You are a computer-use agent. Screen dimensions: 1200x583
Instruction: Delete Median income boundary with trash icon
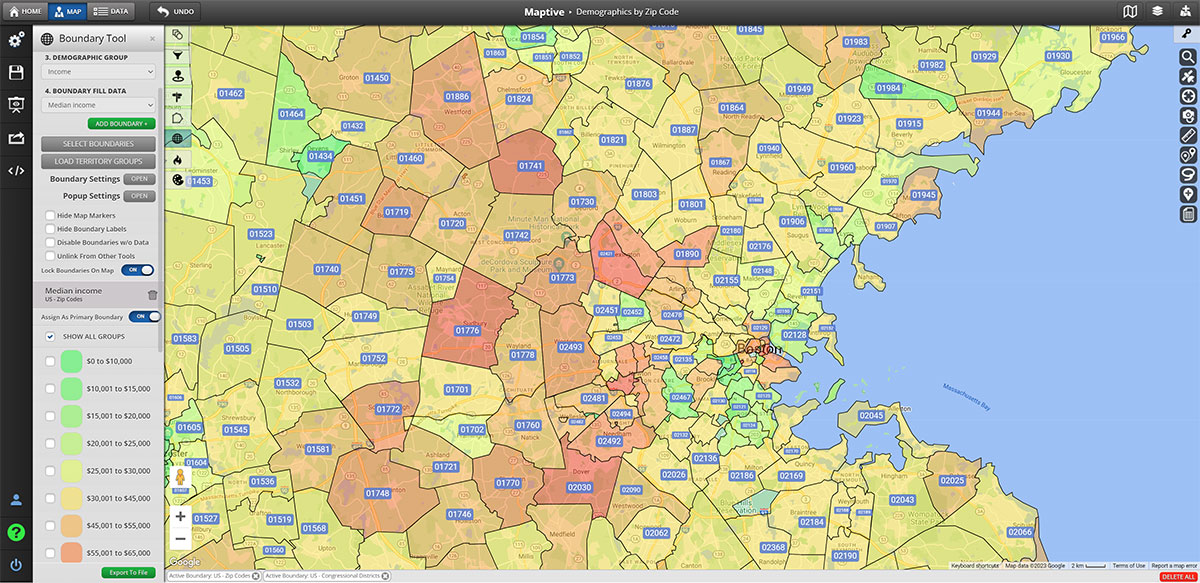[x=152, y=295]
